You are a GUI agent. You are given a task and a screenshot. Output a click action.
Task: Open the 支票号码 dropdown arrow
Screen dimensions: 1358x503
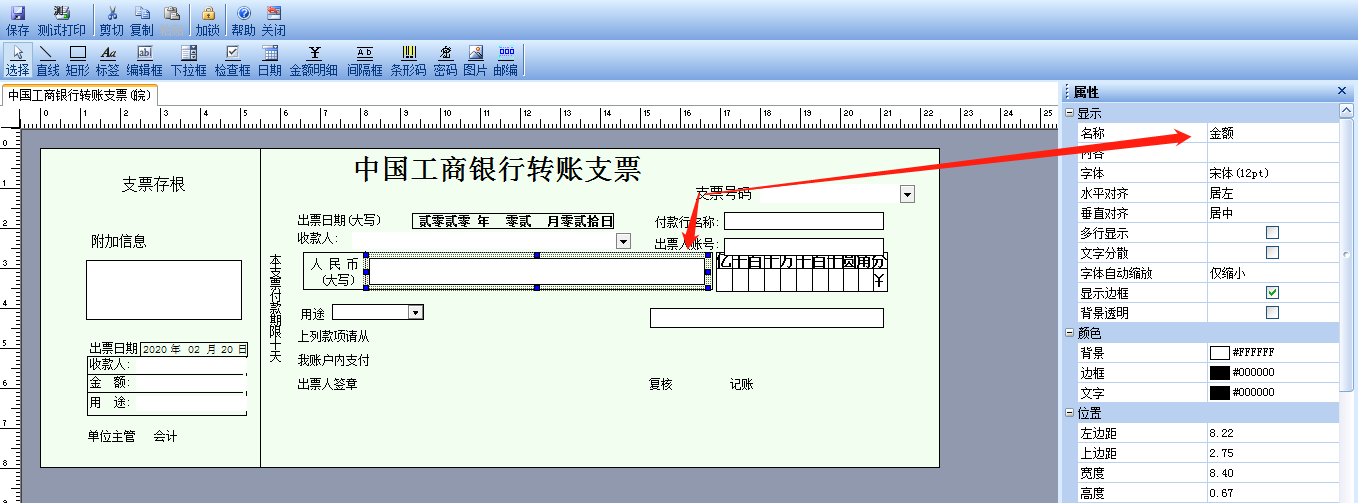907,194
